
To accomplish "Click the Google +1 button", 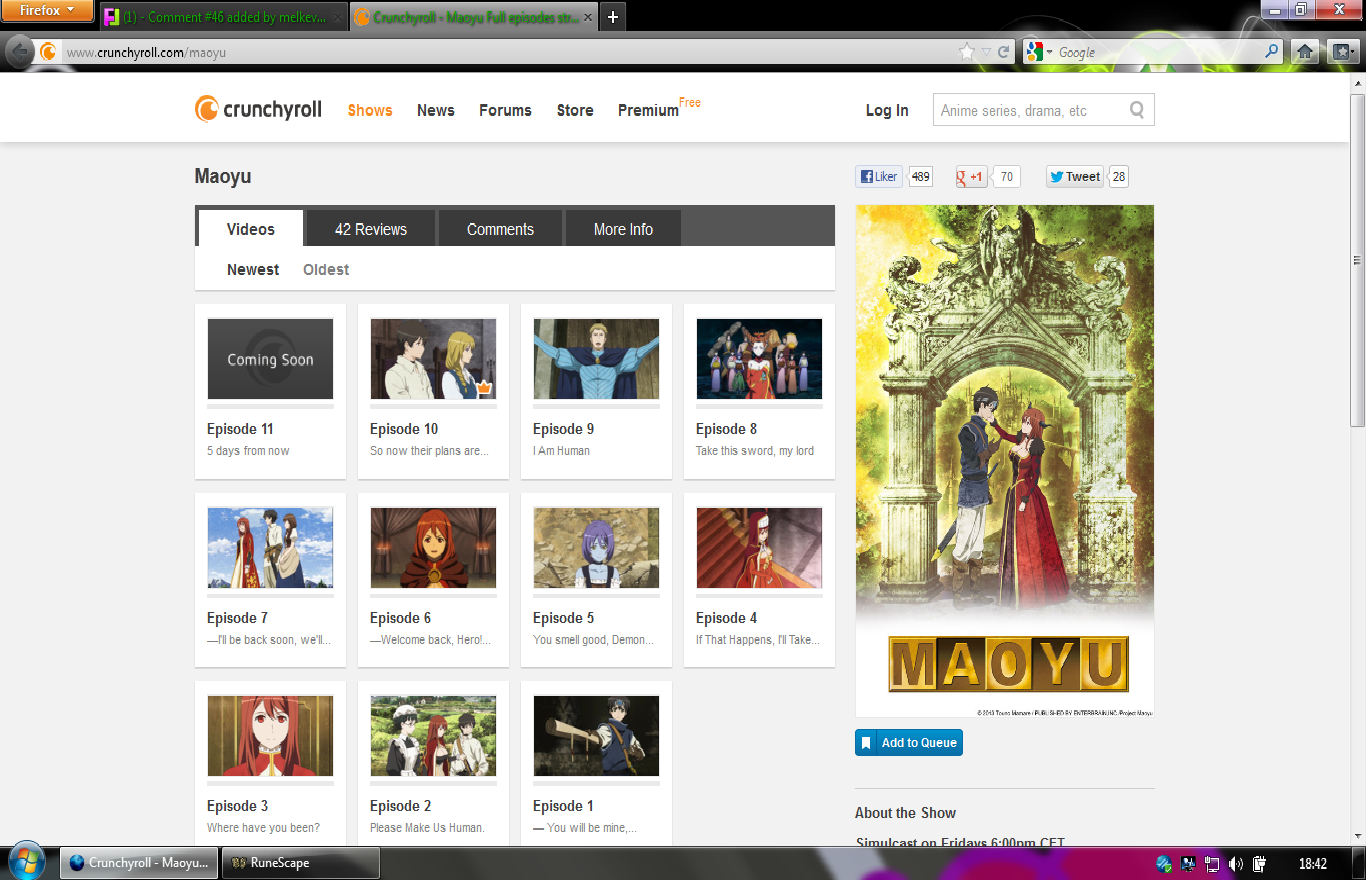I will tap(972, 177).
